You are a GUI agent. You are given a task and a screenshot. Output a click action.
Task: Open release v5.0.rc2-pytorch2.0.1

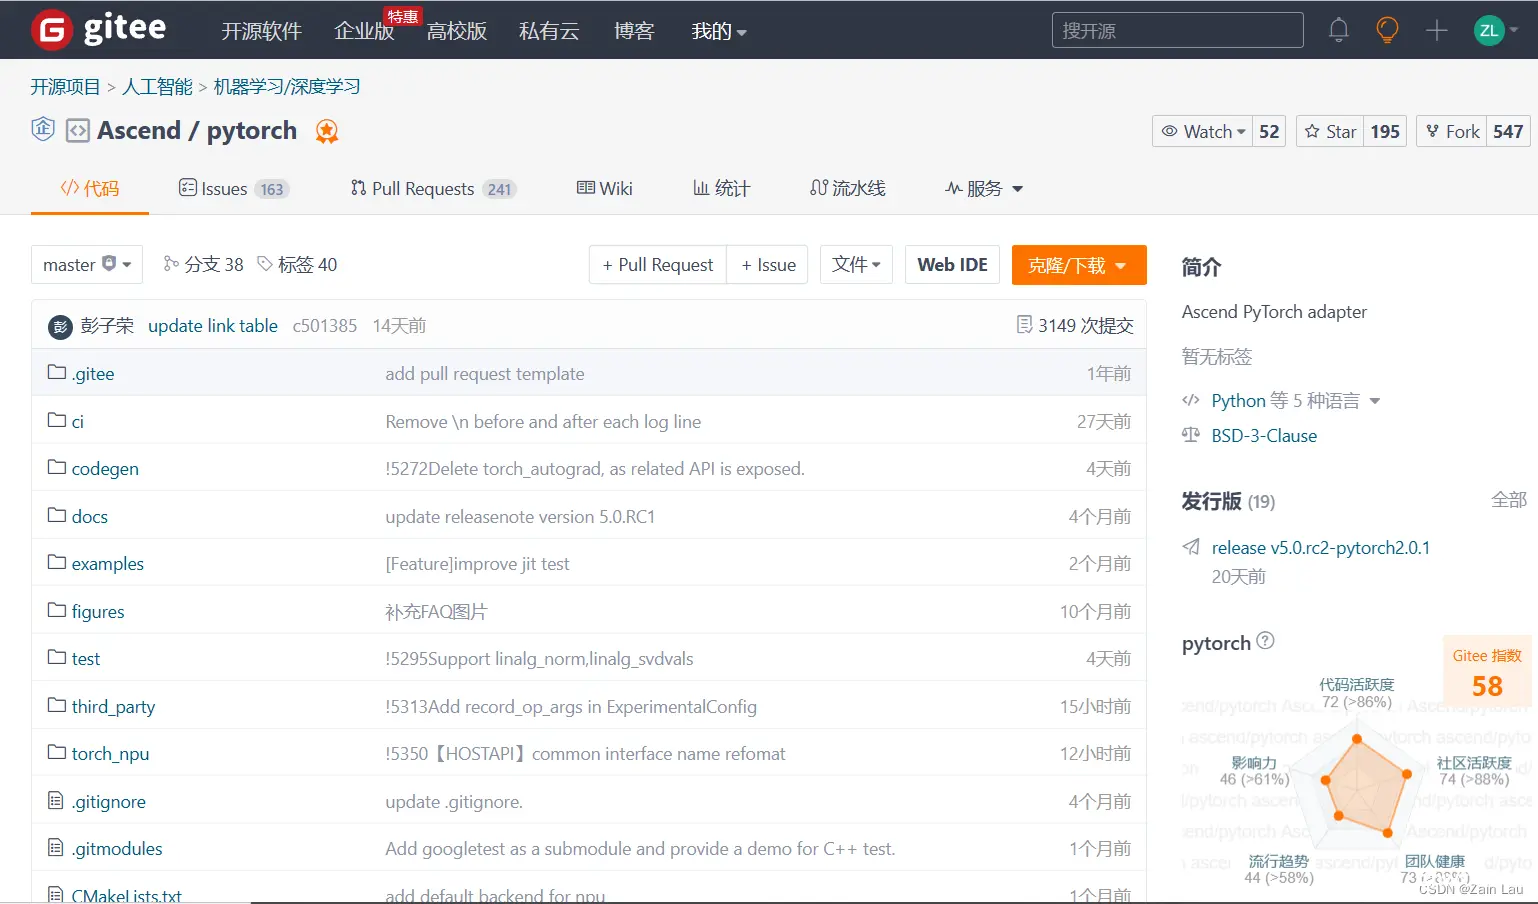tap(1321, 547)
